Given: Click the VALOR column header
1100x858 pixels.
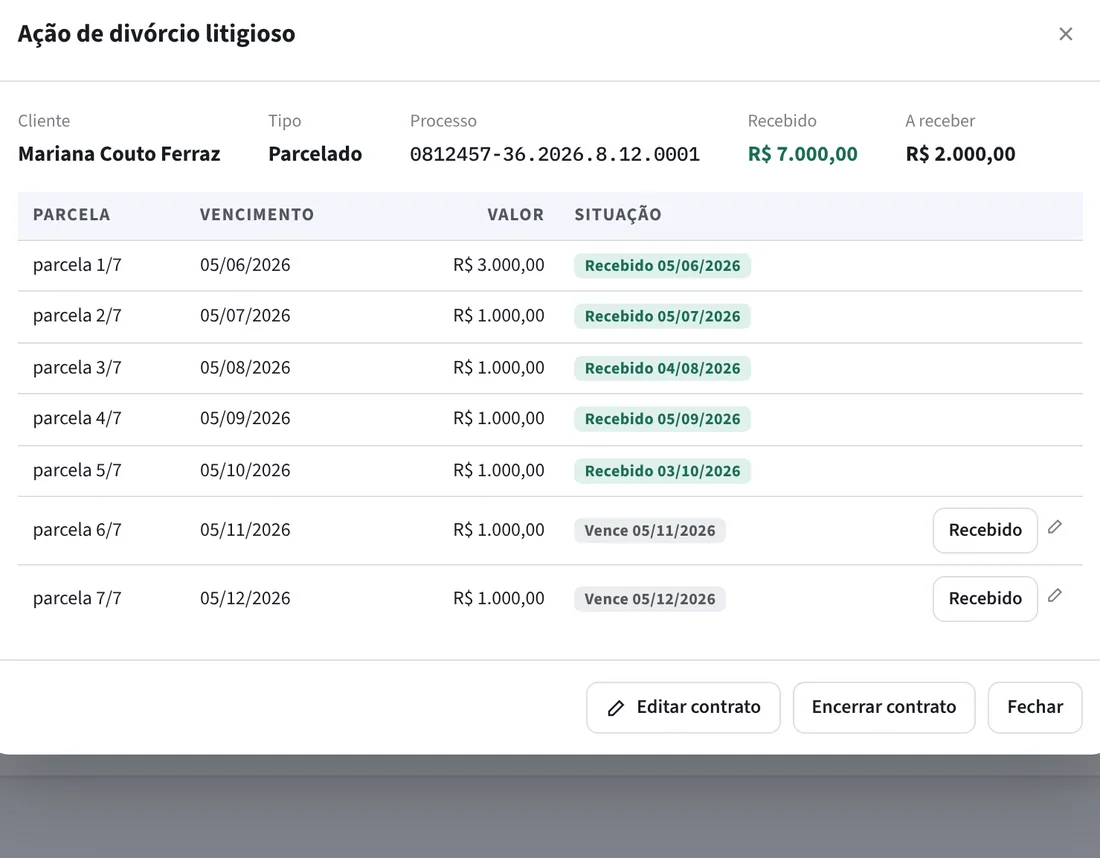Looking at the screenshot, I should (516, 215).
